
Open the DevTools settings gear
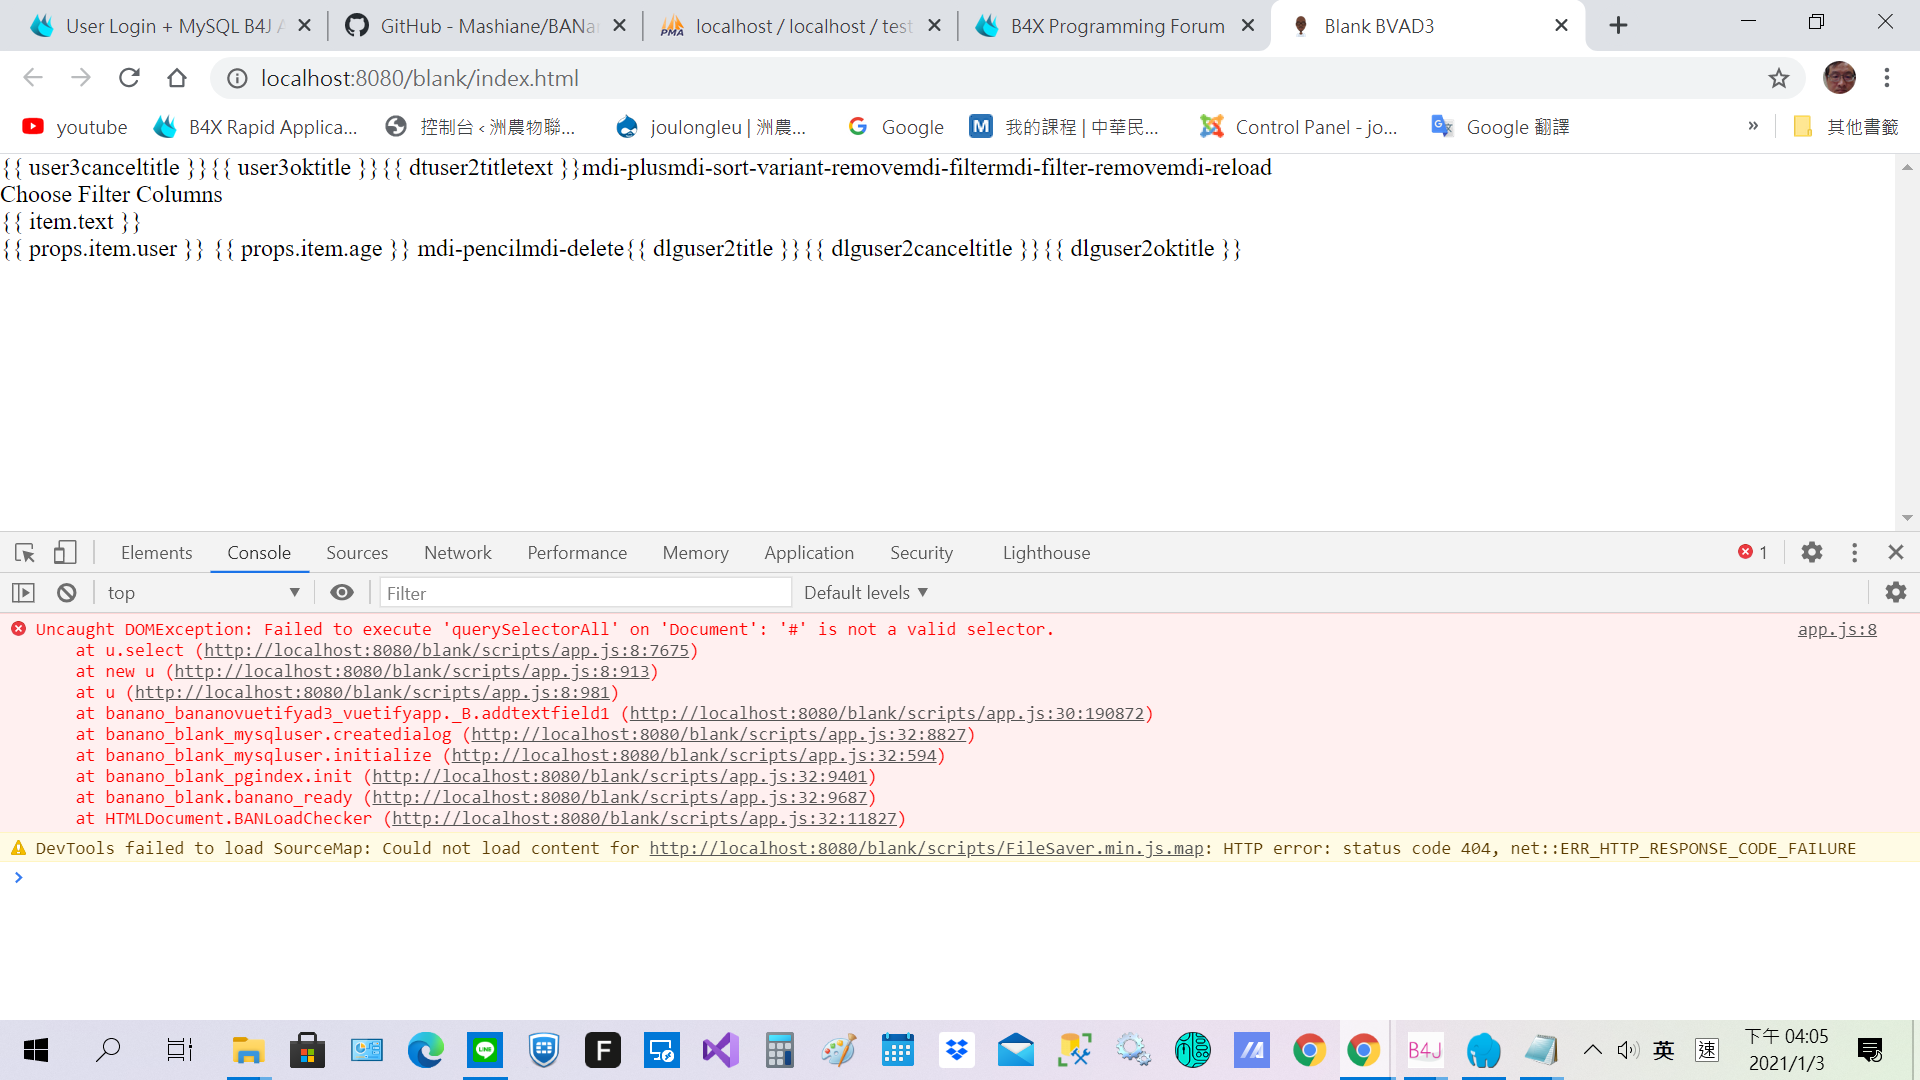[x=1812, y=552]
